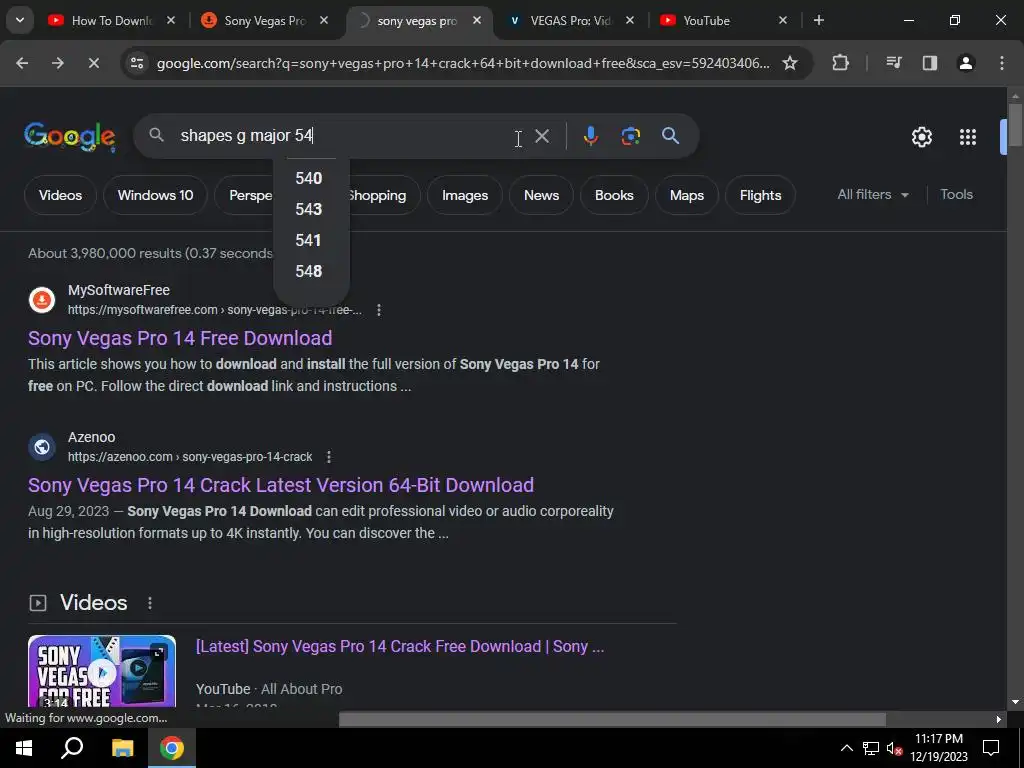The height and width of the screenshot is (768, 1024).
Task: Close the sony vegas pro tab
Action: click(x=477, y=20)
